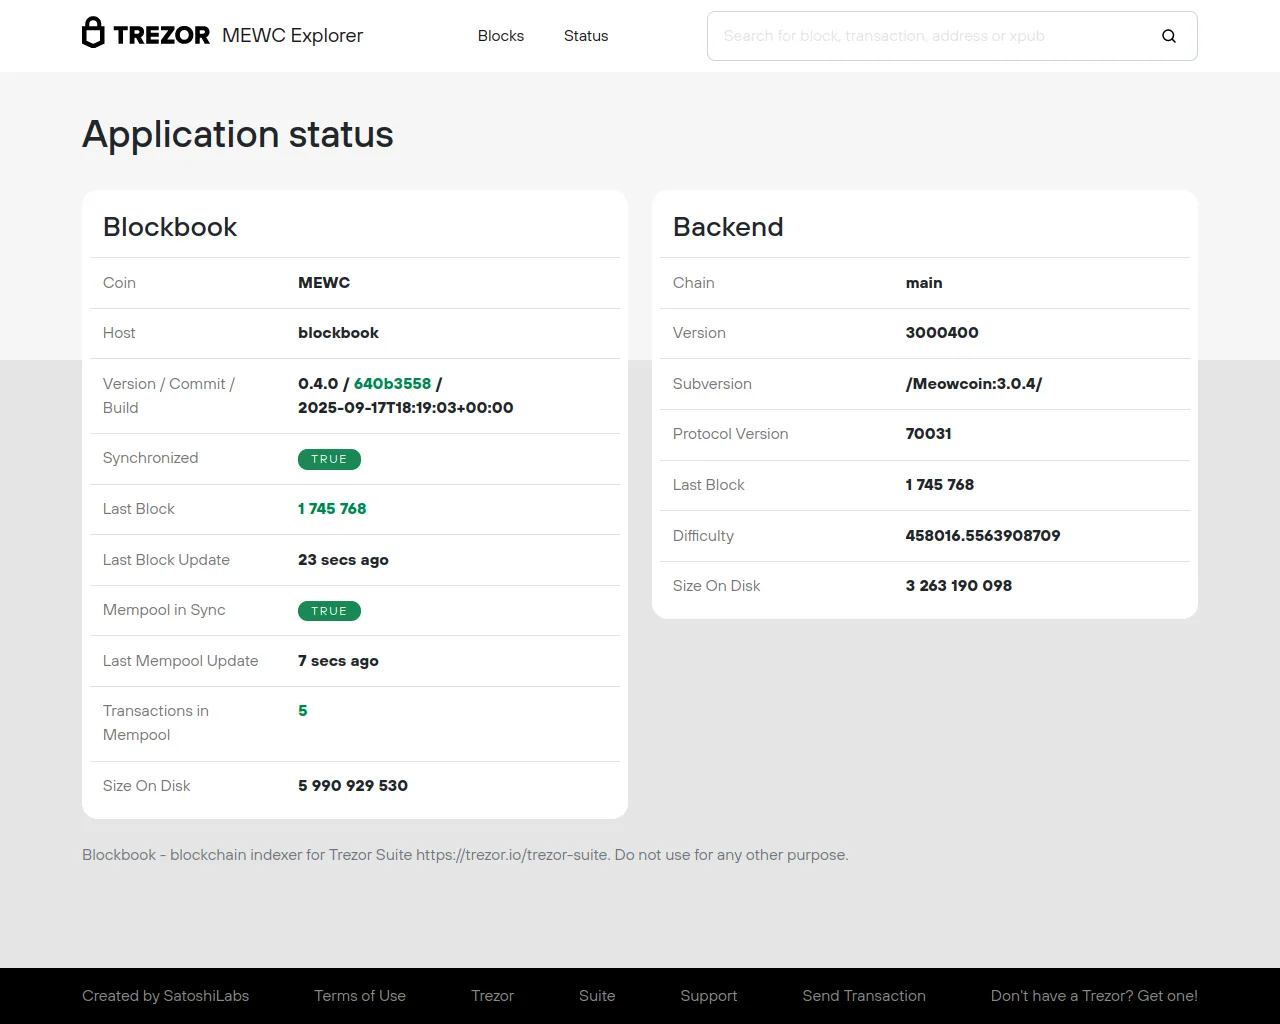Click the difficulty value 458016.5563908709
This screenshot has width=1280, height=1024.
point(983,536)
